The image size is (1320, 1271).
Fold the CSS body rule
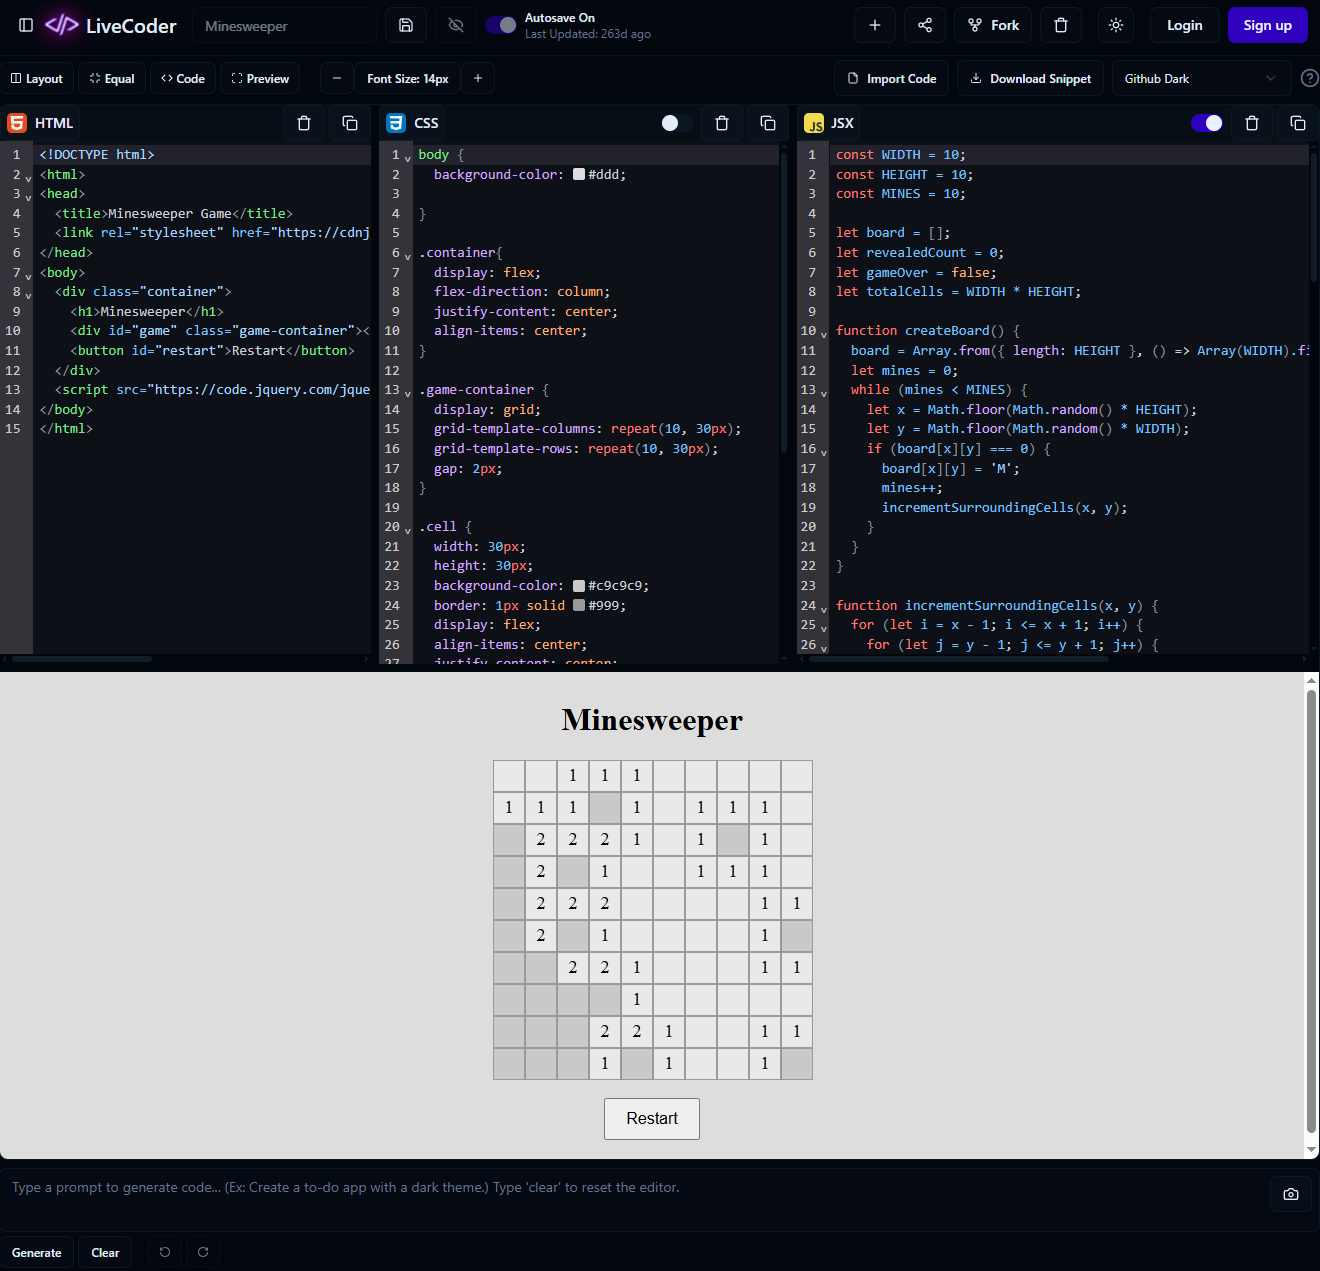407,158
